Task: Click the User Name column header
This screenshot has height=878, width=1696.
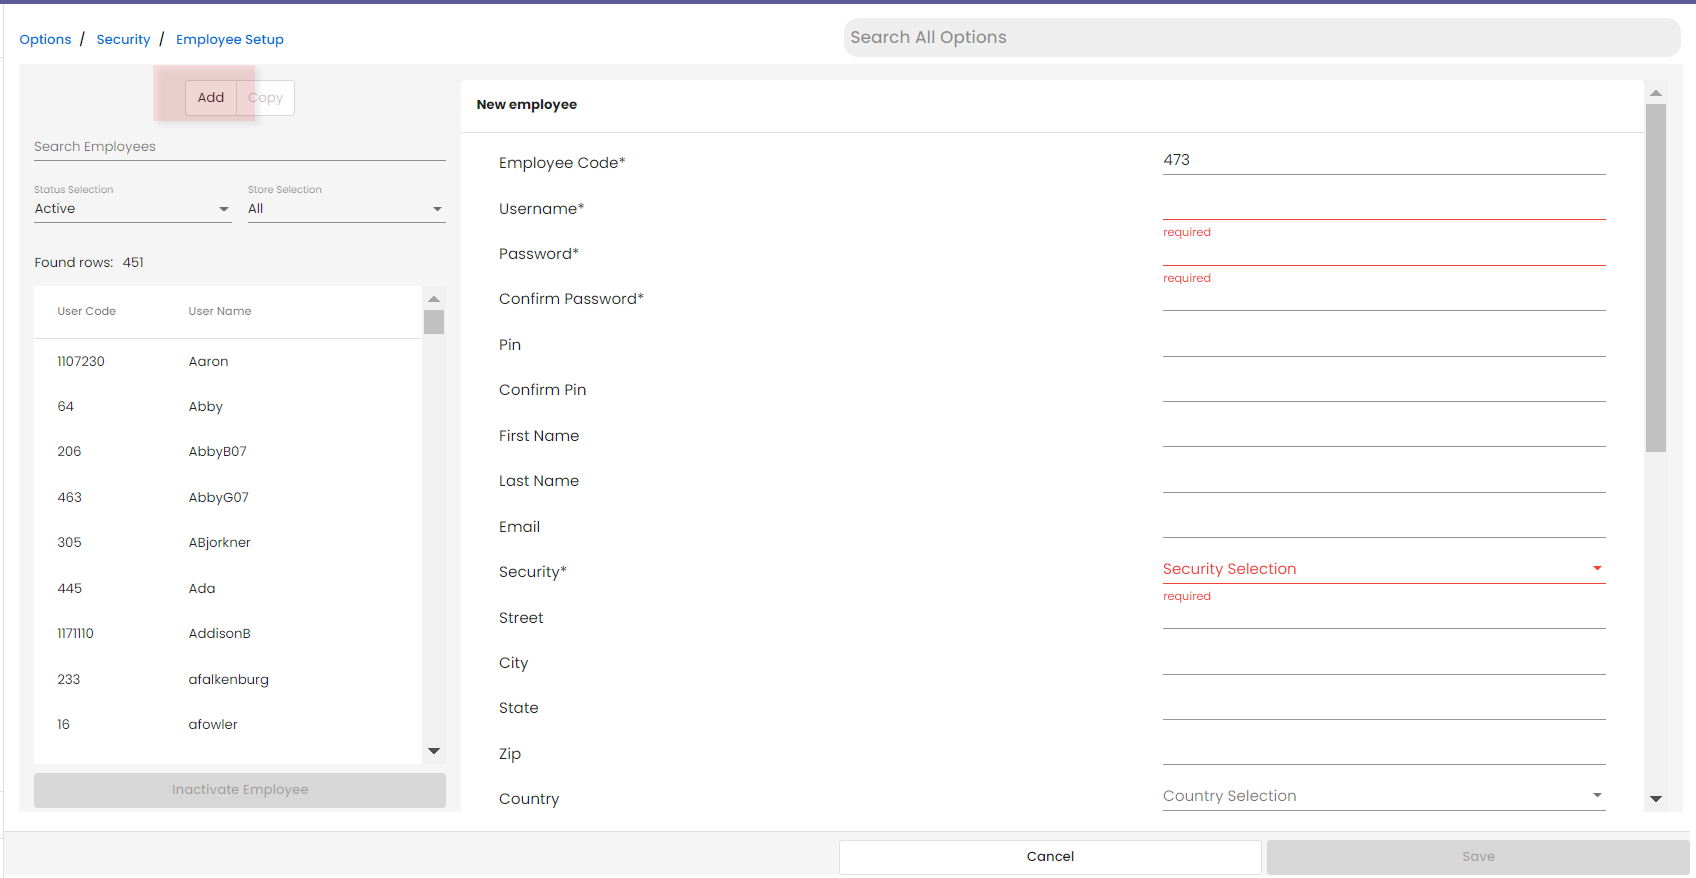Action: pos(220,312)
